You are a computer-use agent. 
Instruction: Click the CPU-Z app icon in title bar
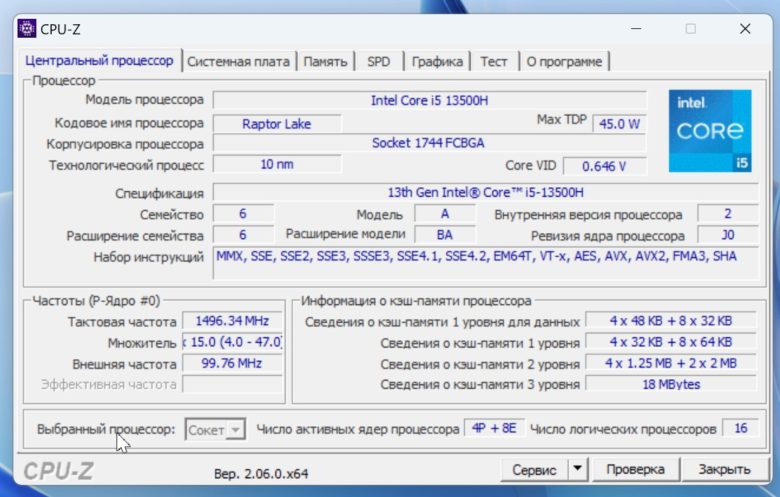pyautogui.click(x=26, y=29)
